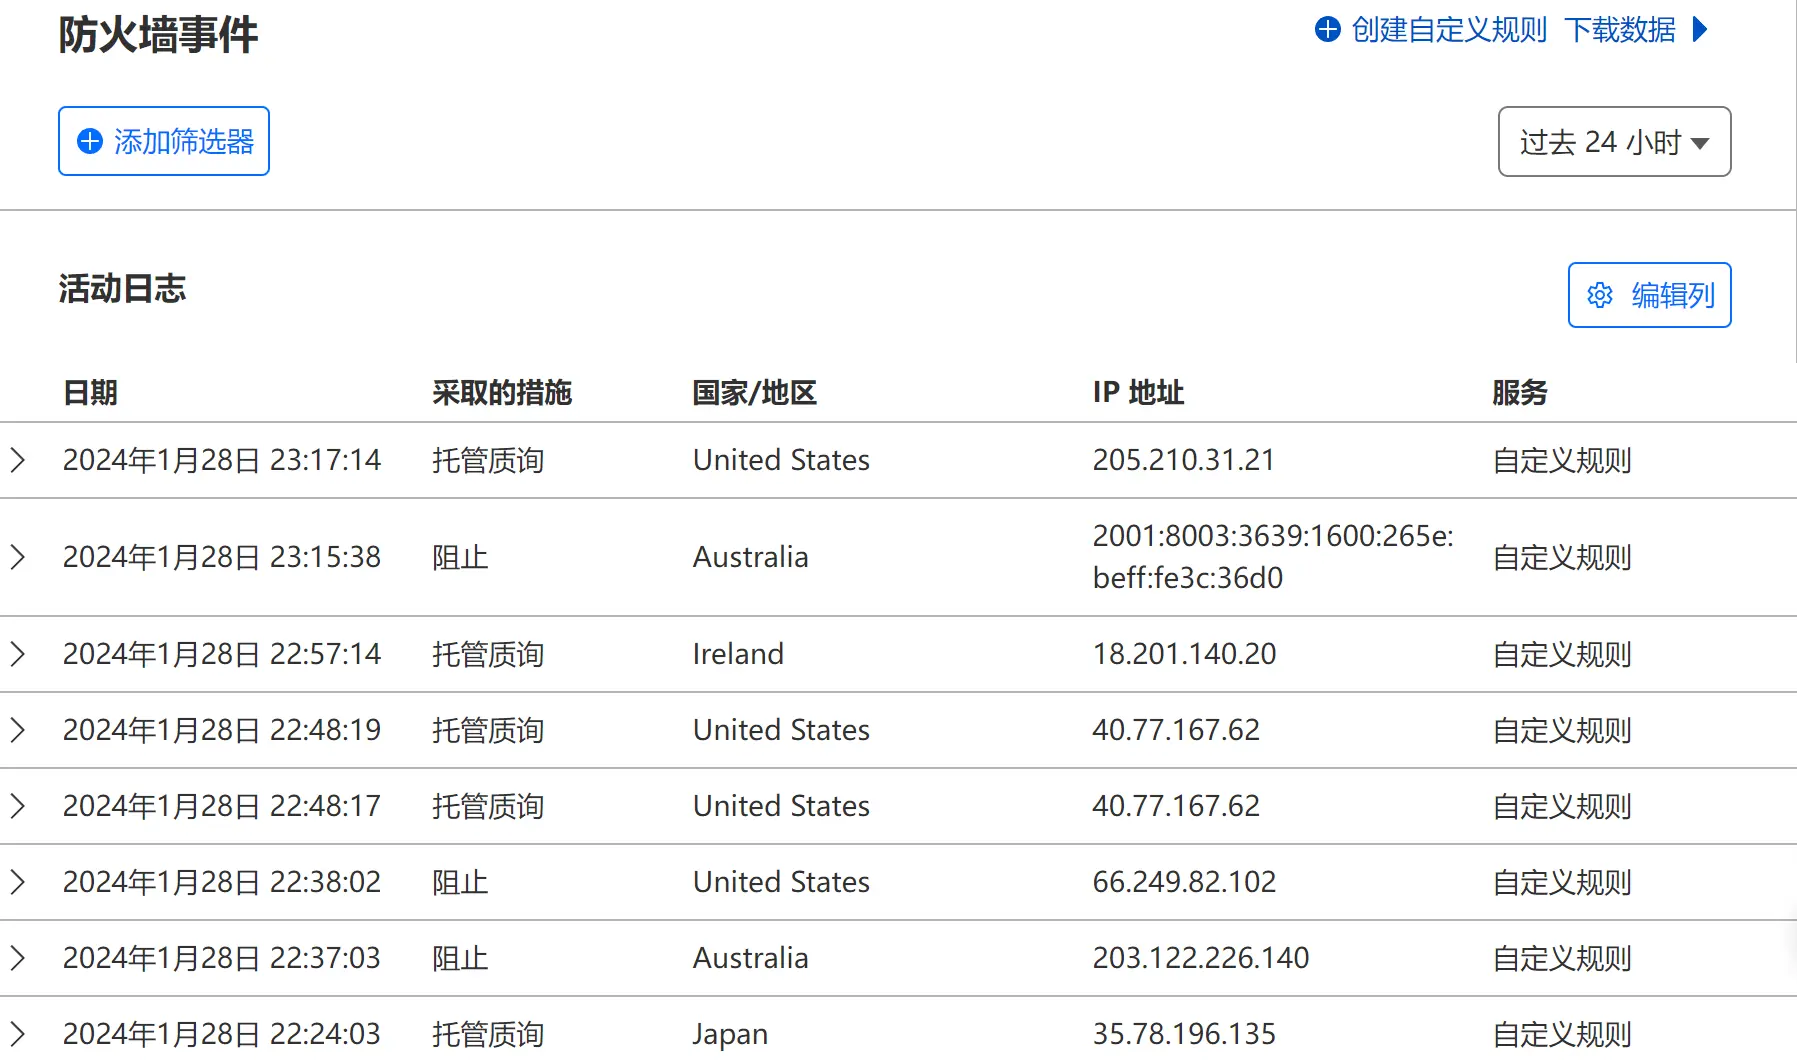Click the 添加筛选器 button
The width and height of the screenshot is (1797, 1063).
[164, 141]
